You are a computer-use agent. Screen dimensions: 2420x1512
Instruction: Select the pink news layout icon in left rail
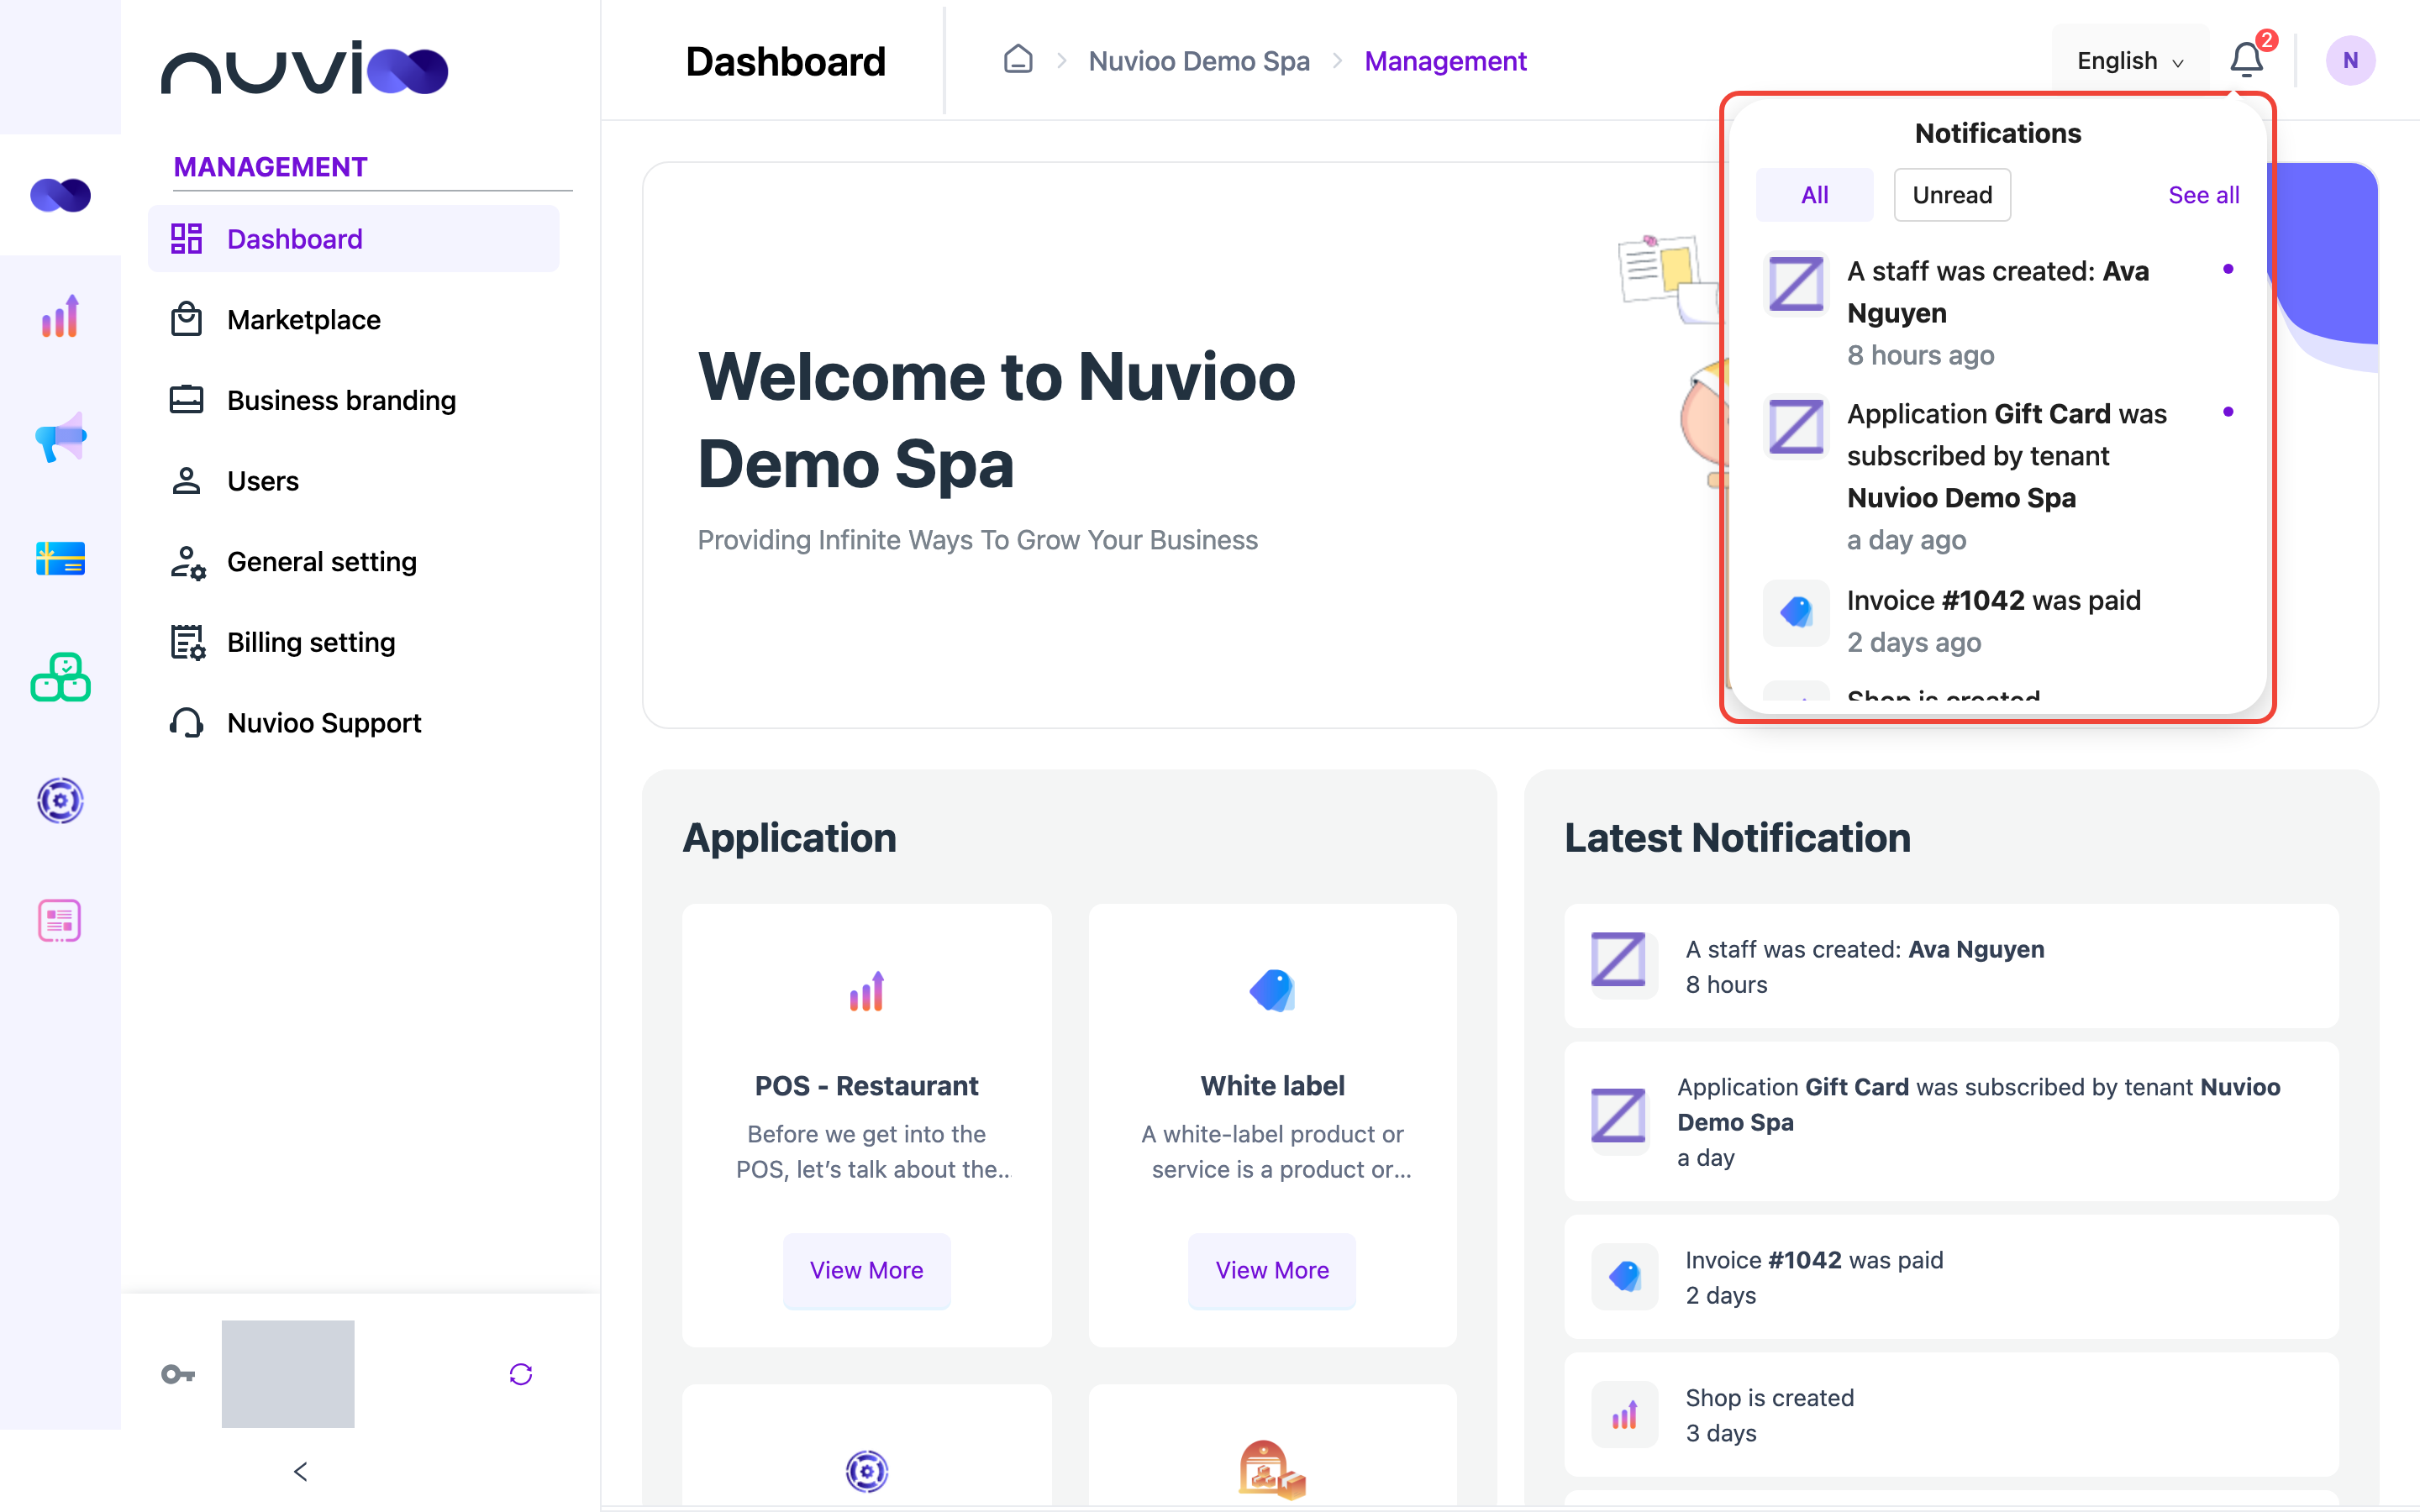point(60,920)
